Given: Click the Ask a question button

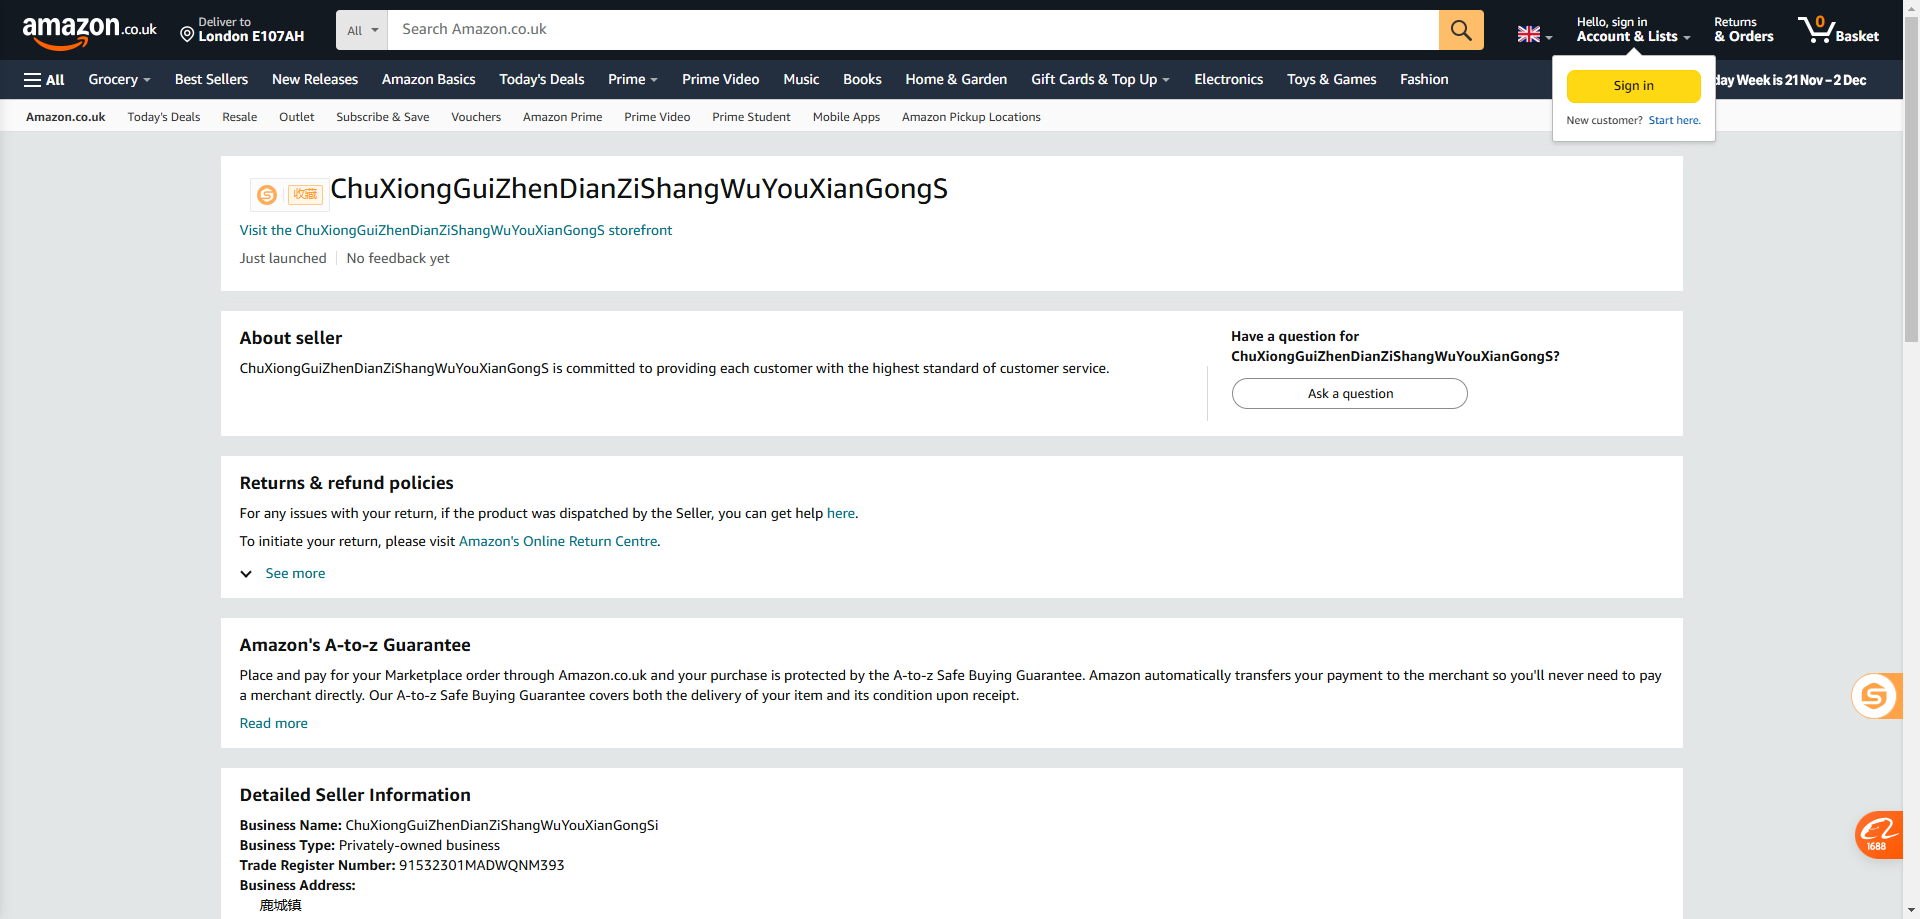Looking at the screenshot, I should pos(1349,394).
